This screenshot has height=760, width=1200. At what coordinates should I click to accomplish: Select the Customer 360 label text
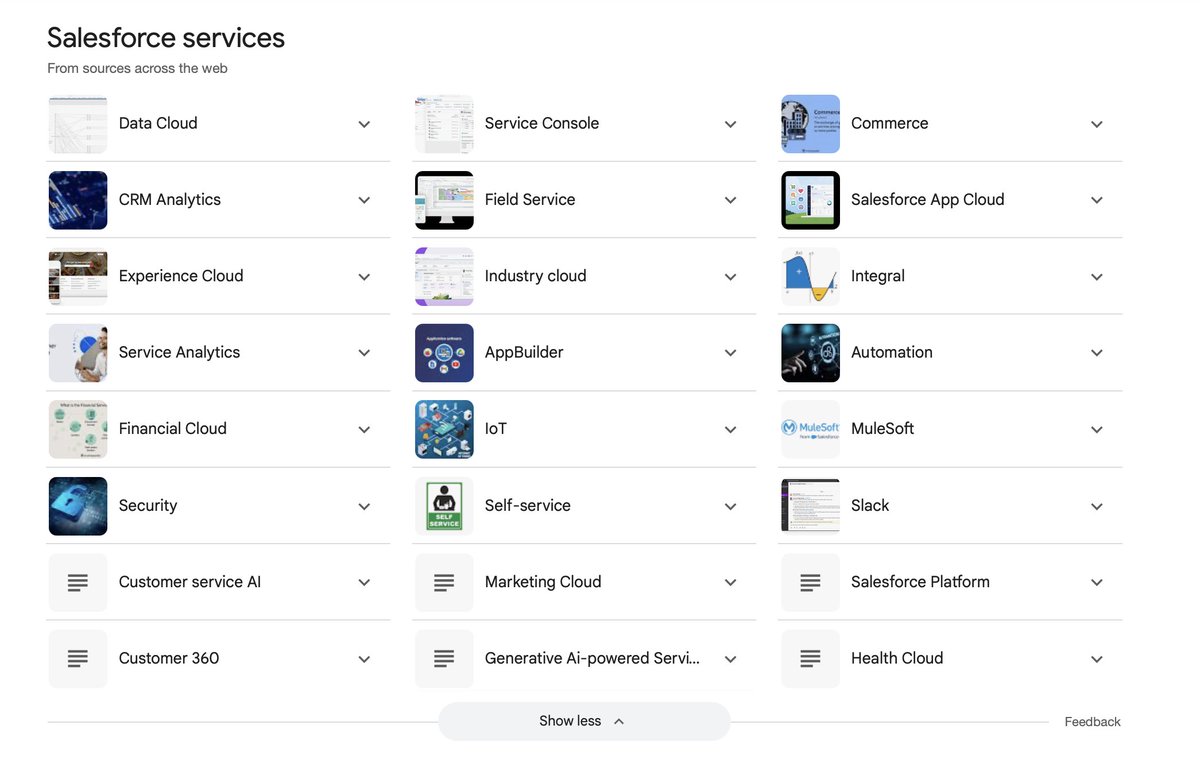(169, 658)
